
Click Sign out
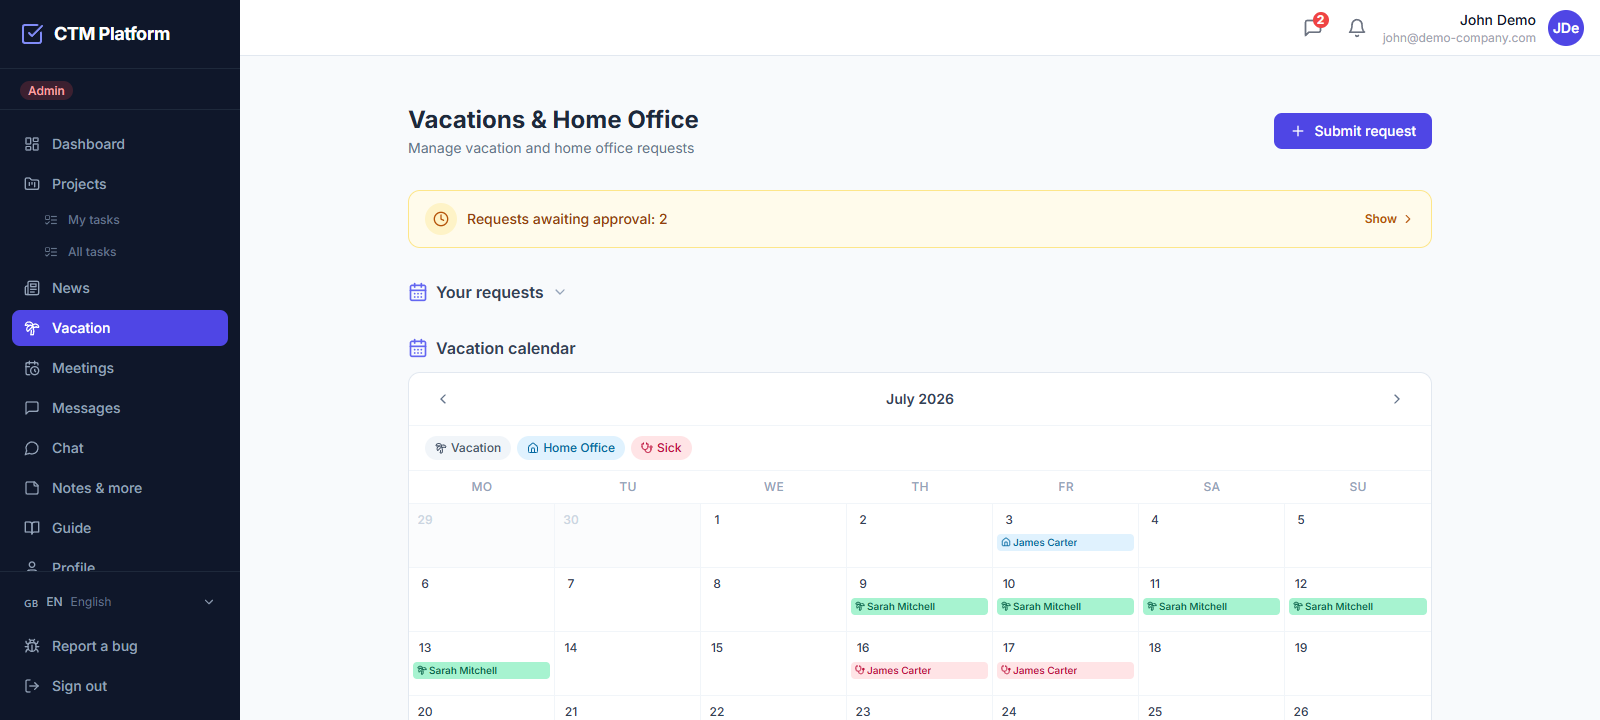120,686
